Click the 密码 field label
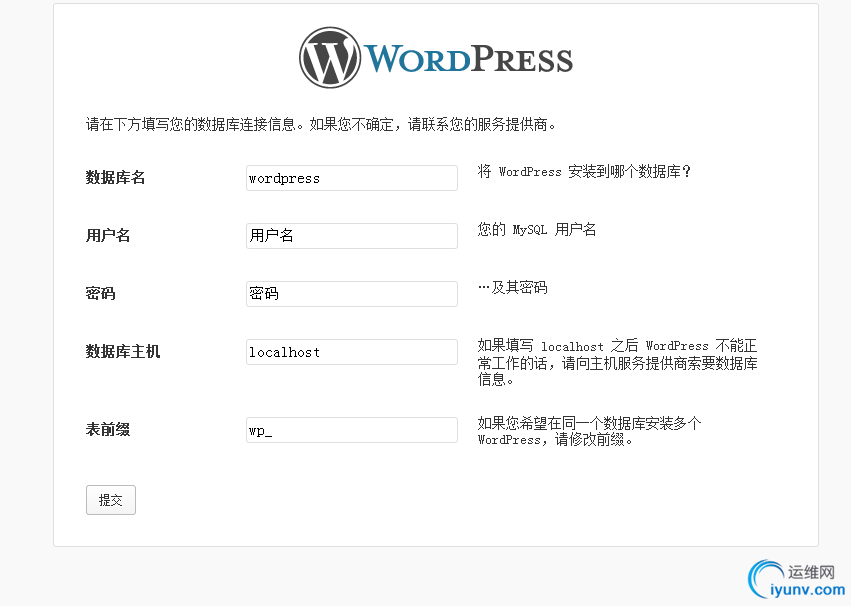Viewport: 851px width, 606px height. (100, 294)
